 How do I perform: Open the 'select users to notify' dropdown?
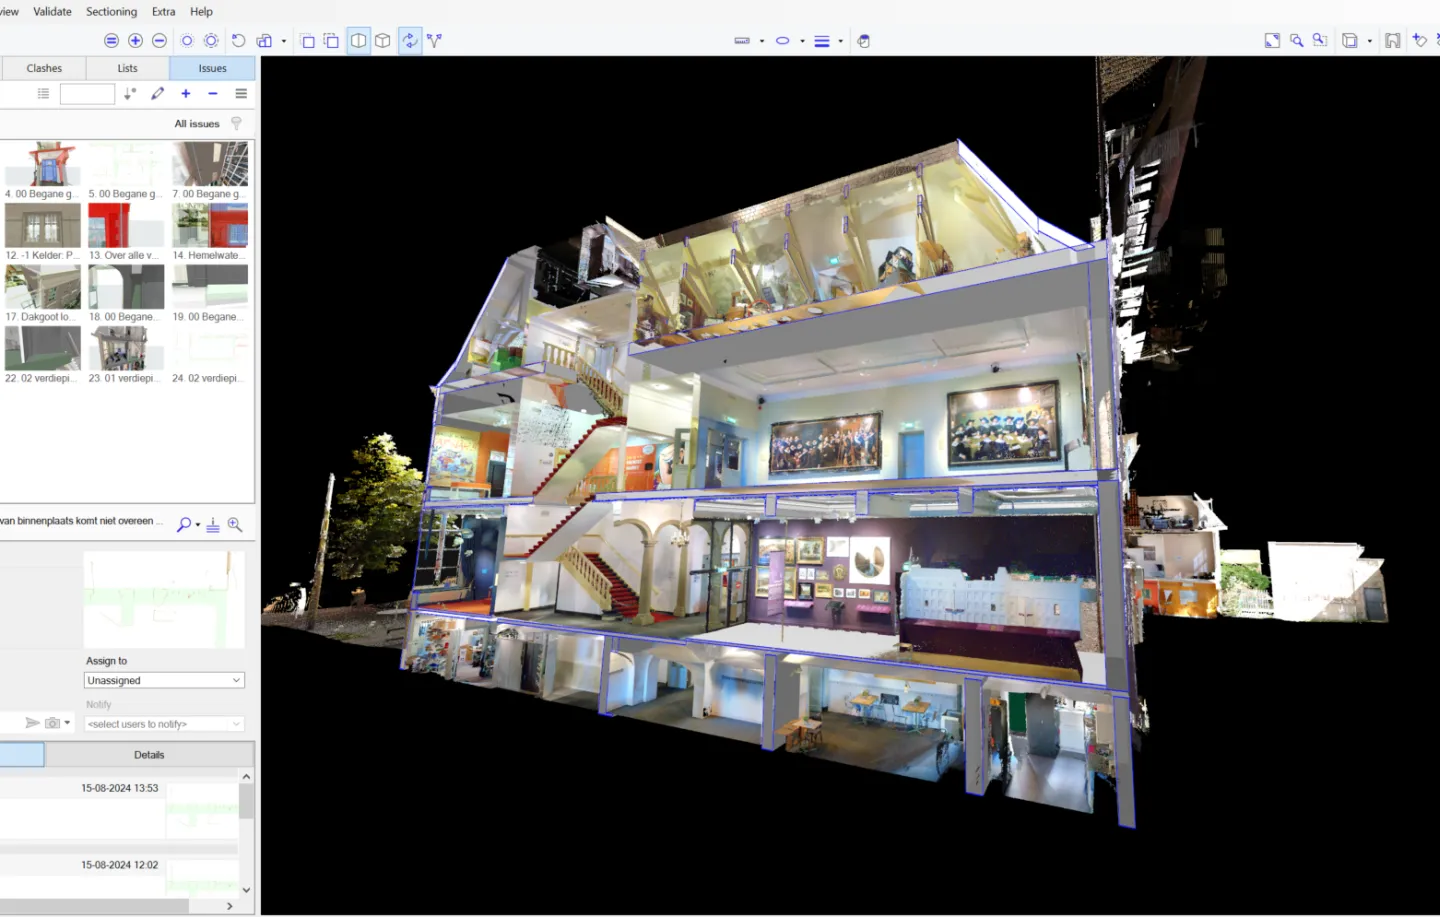pyautogui.click(x=163, y=723)
